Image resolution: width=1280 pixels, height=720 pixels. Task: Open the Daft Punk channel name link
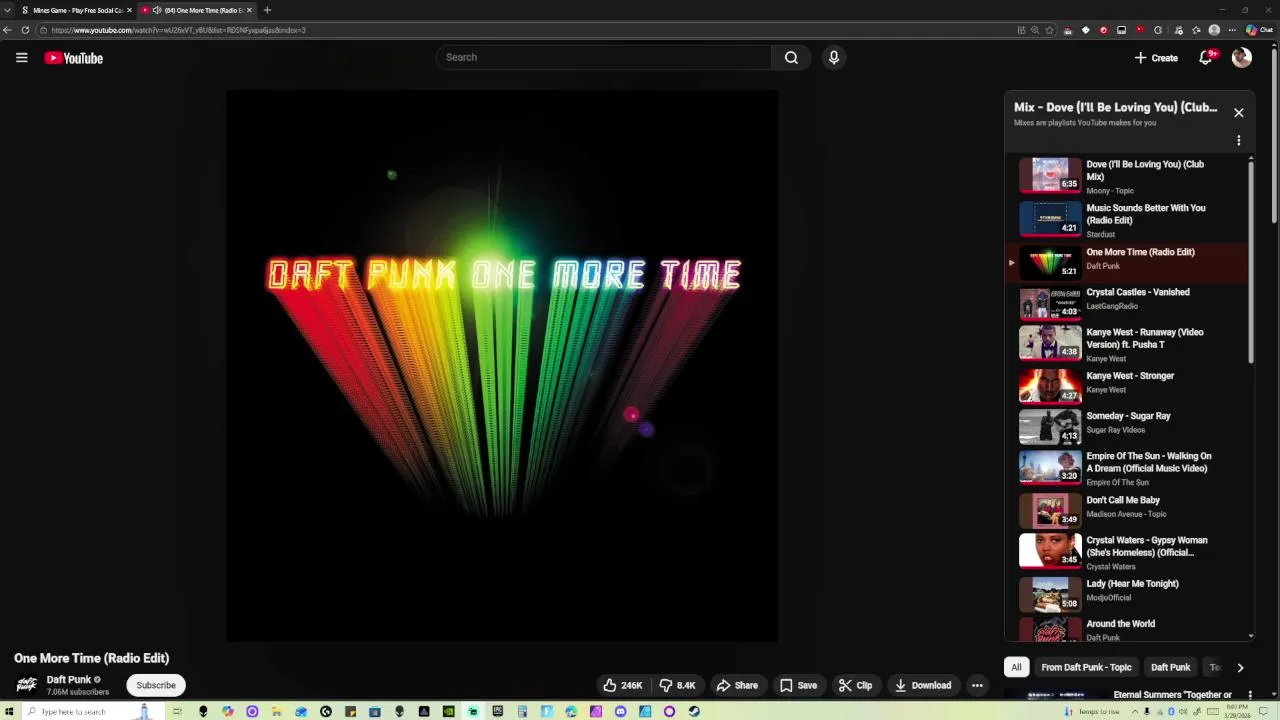(69, 679)
